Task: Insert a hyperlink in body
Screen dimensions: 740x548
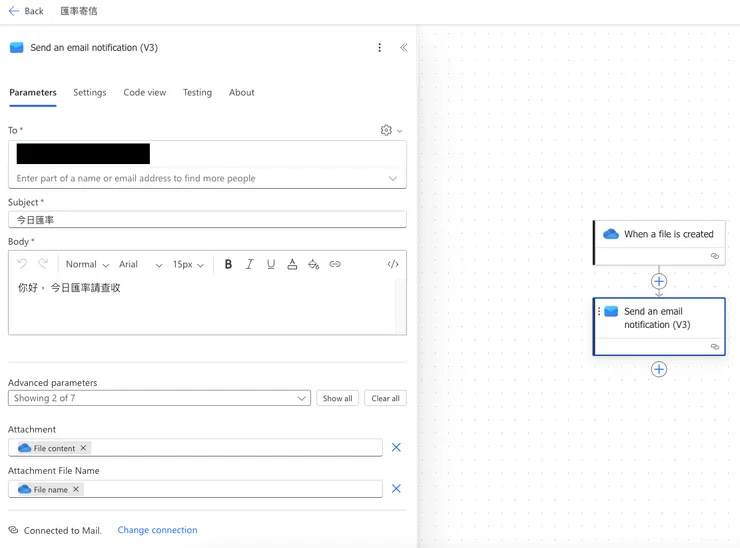Action: [x=335, y=264]
